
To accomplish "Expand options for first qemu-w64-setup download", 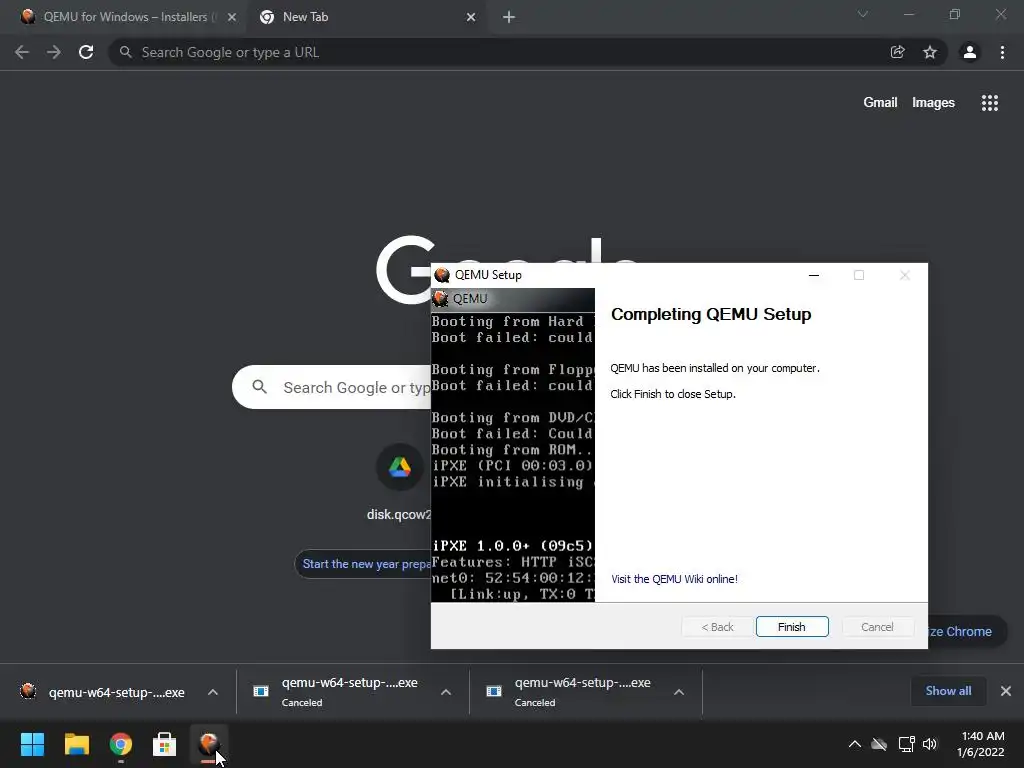I will (x=213, y=692).
